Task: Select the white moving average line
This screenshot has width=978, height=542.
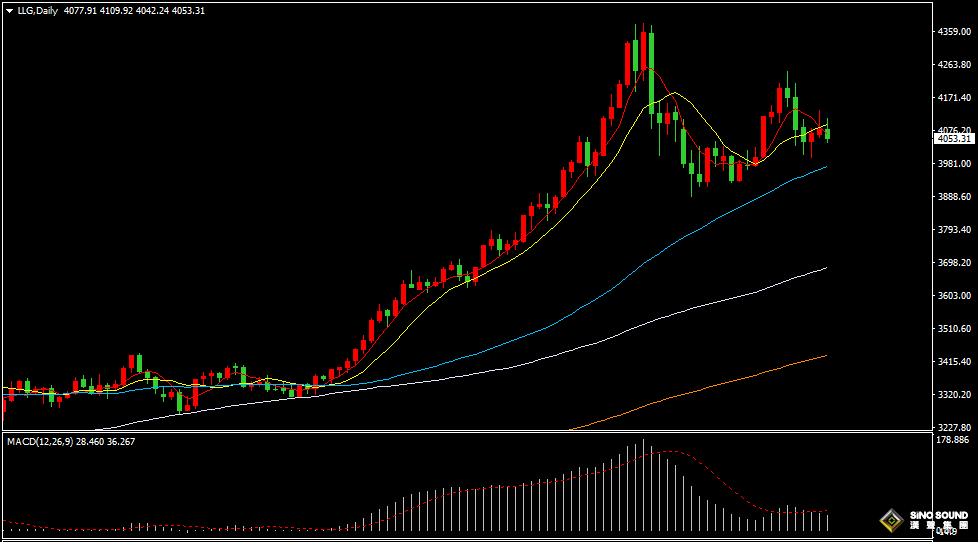Action: (x=700, y=303)
